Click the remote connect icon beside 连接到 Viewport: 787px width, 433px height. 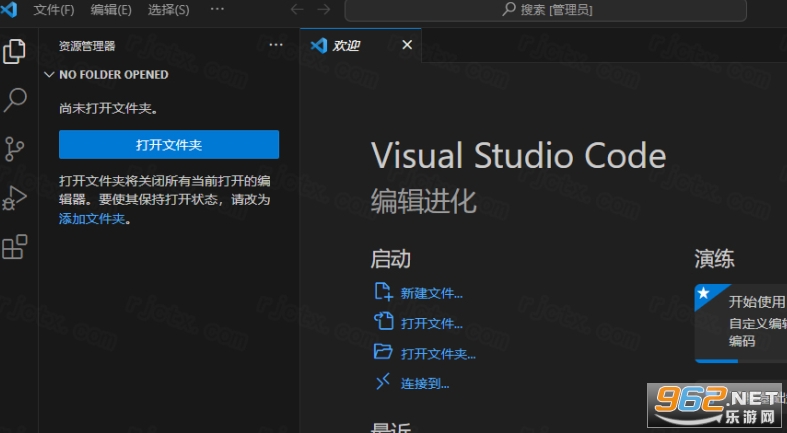coord(383,382)
